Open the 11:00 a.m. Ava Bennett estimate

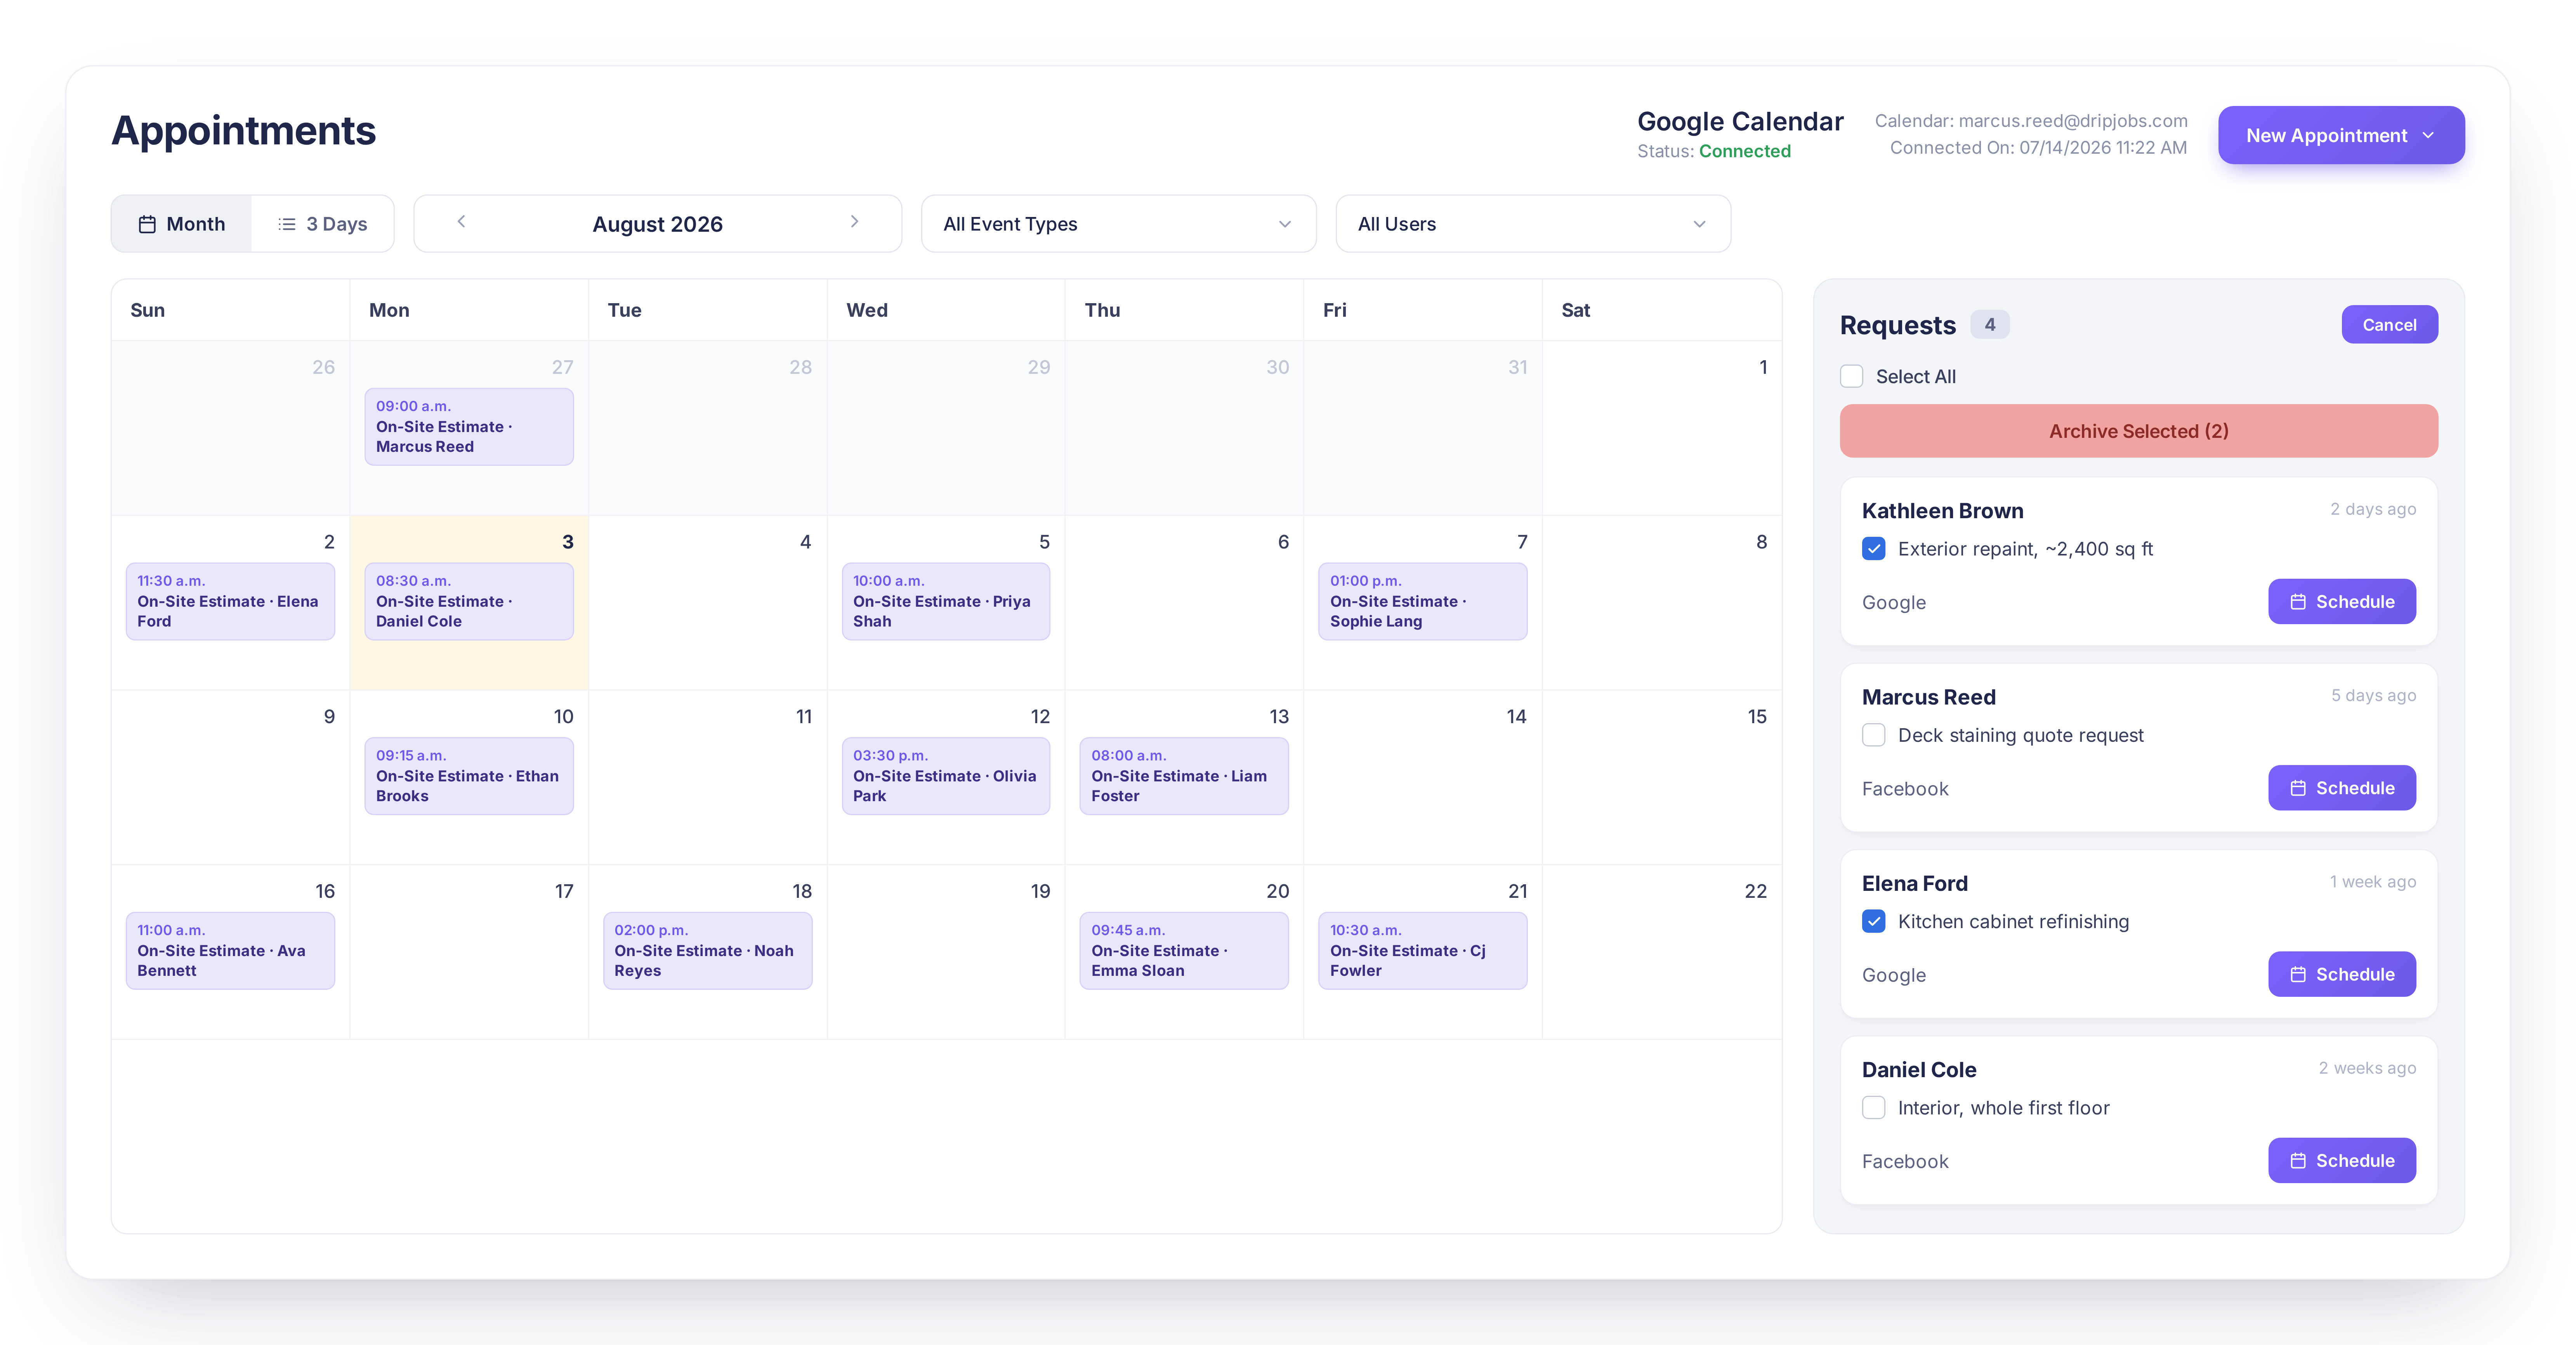point(230,951)
